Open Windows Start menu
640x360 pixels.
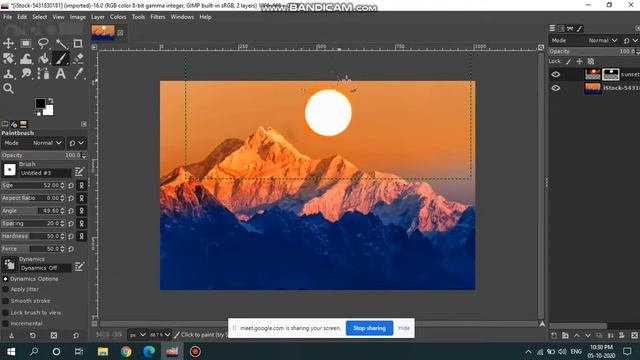click(x=11, y=351)
